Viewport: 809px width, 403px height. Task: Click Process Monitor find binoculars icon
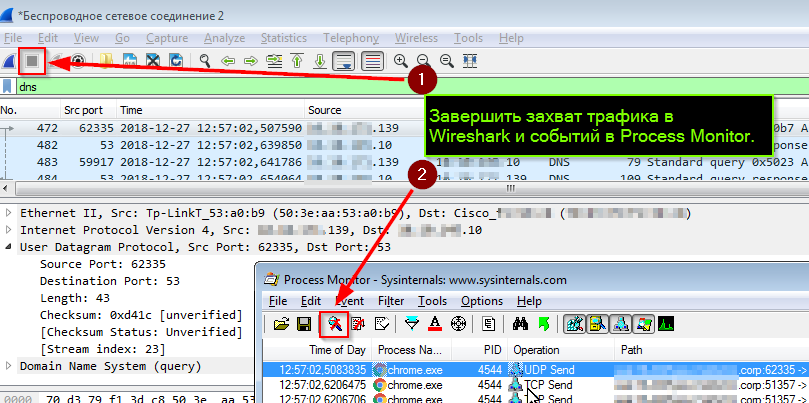point(520,324)
